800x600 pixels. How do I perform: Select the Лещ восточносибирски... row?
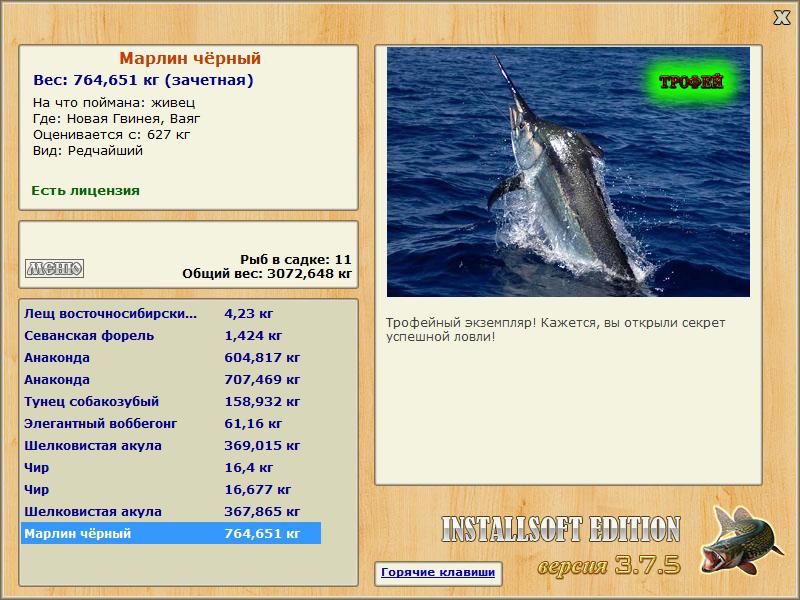(x=171, y=314)
